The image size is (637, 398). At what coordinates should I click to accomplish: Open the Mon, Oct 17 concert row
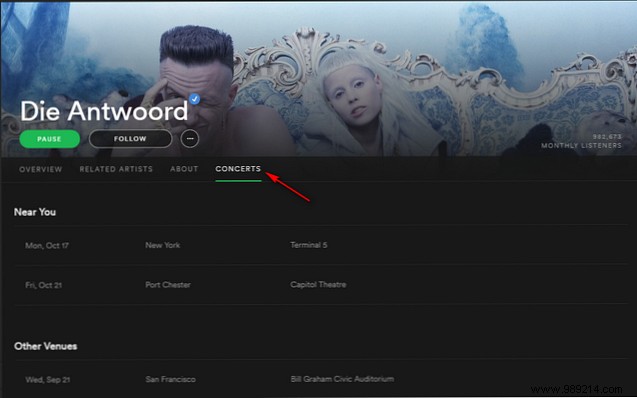click(322, 245)
